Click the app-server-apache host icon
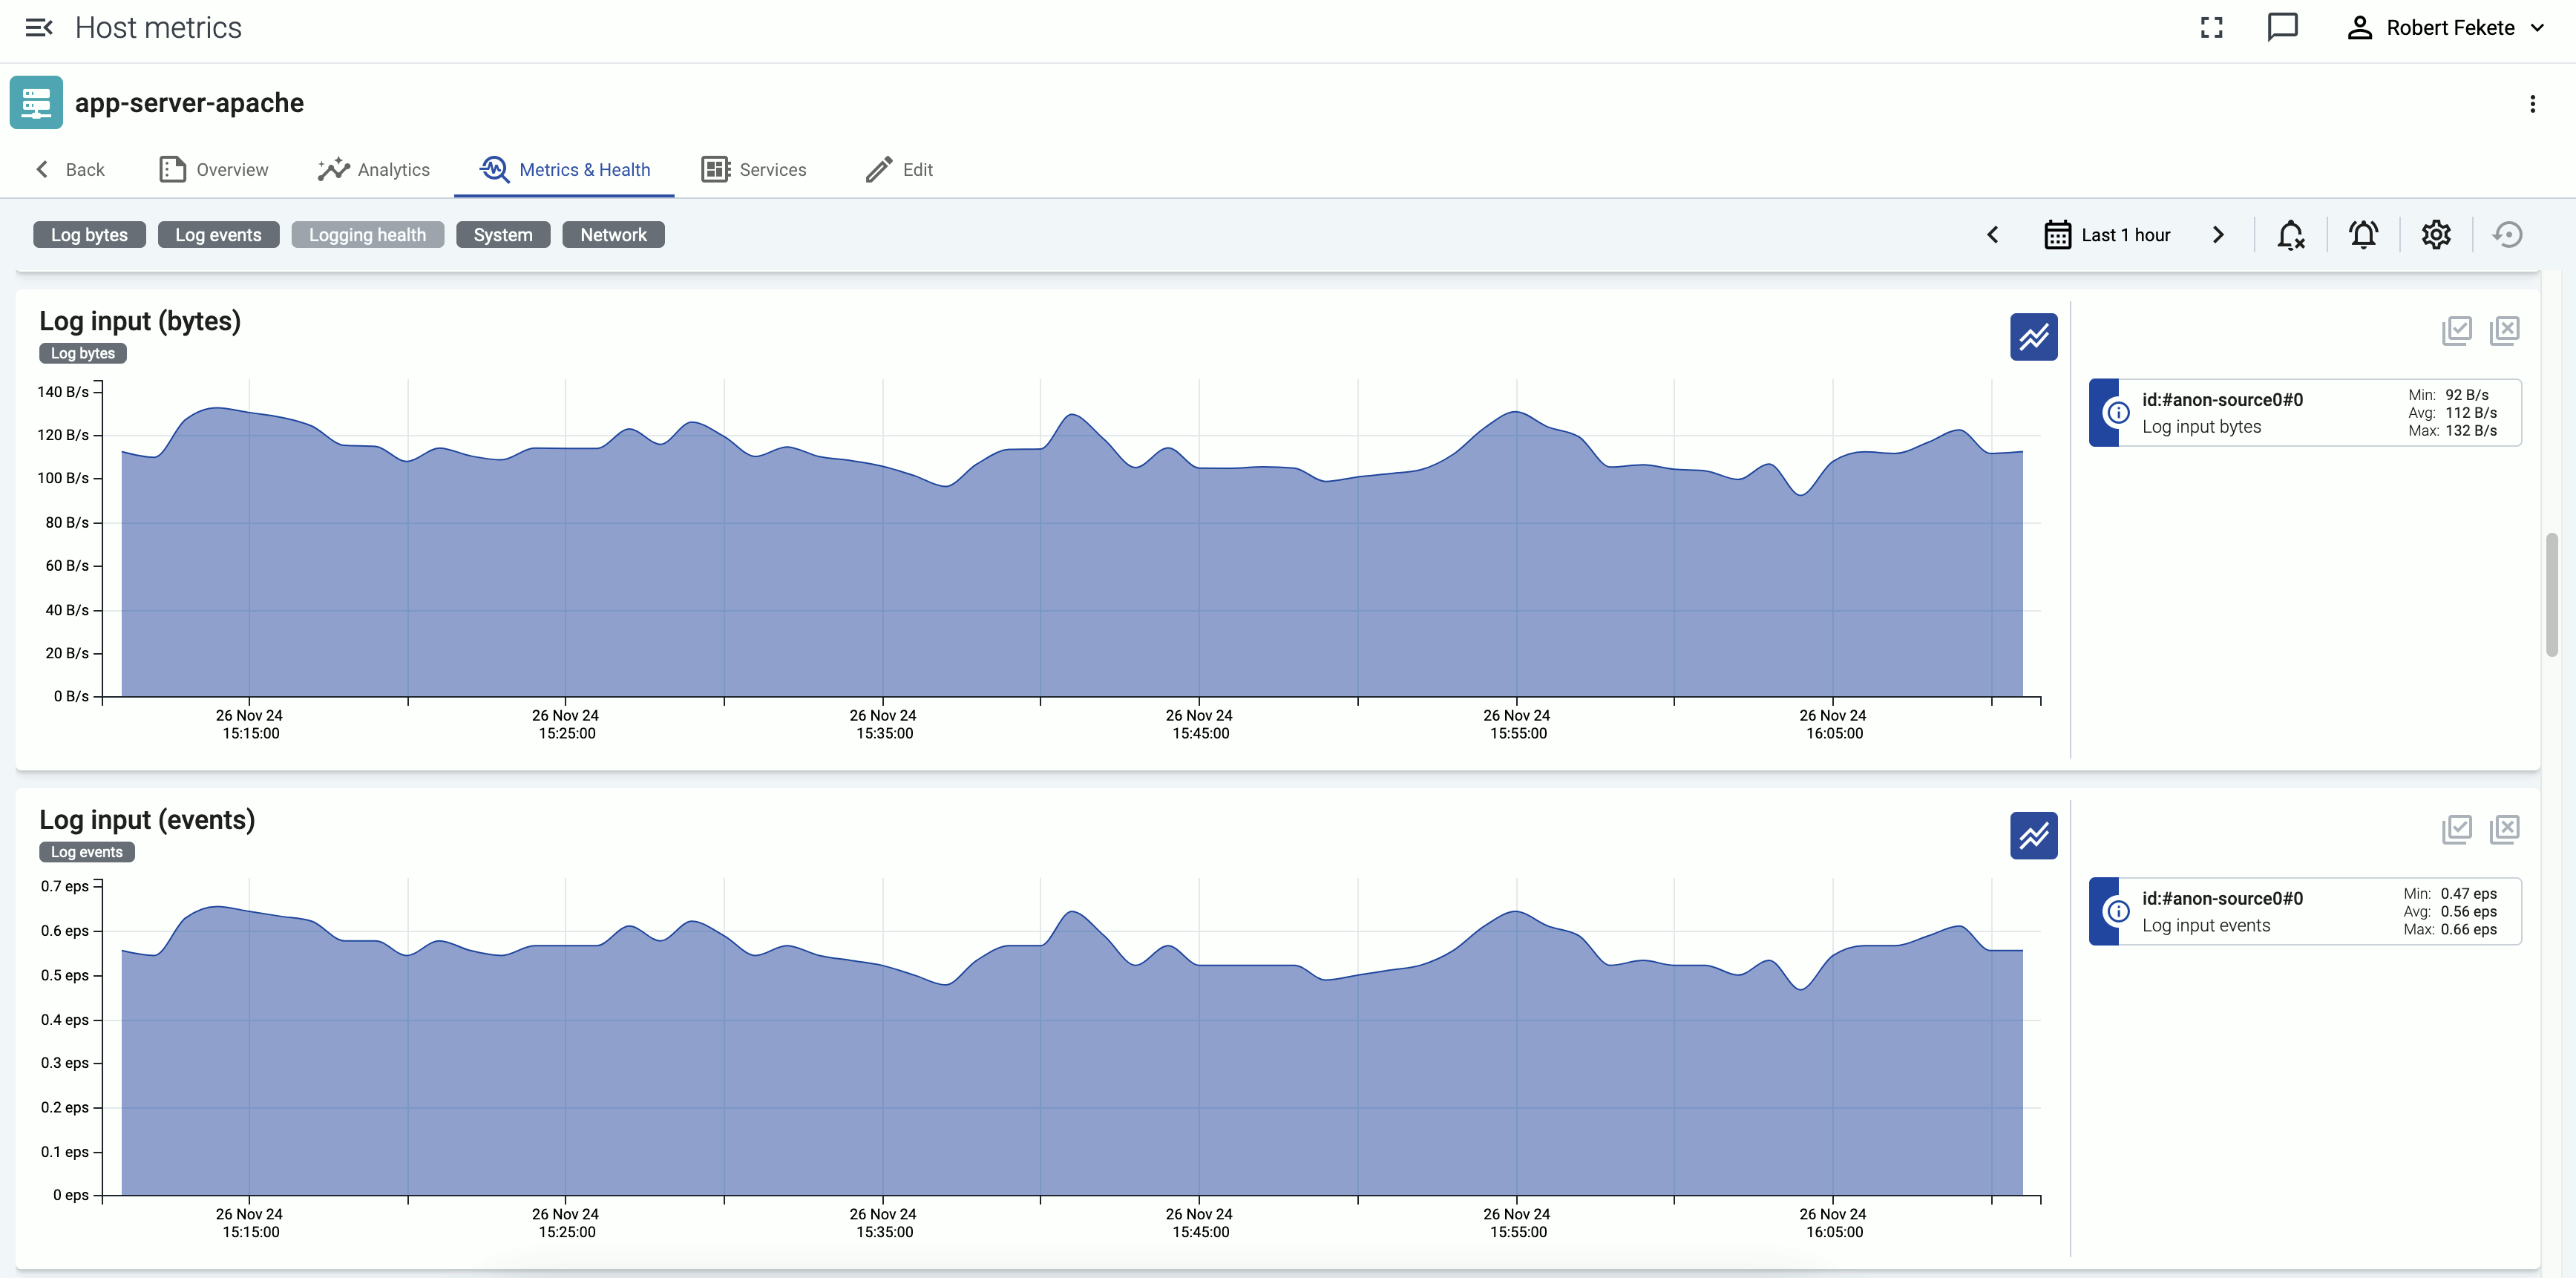This screenshot has height=1278, width=2576. point(36,103)
